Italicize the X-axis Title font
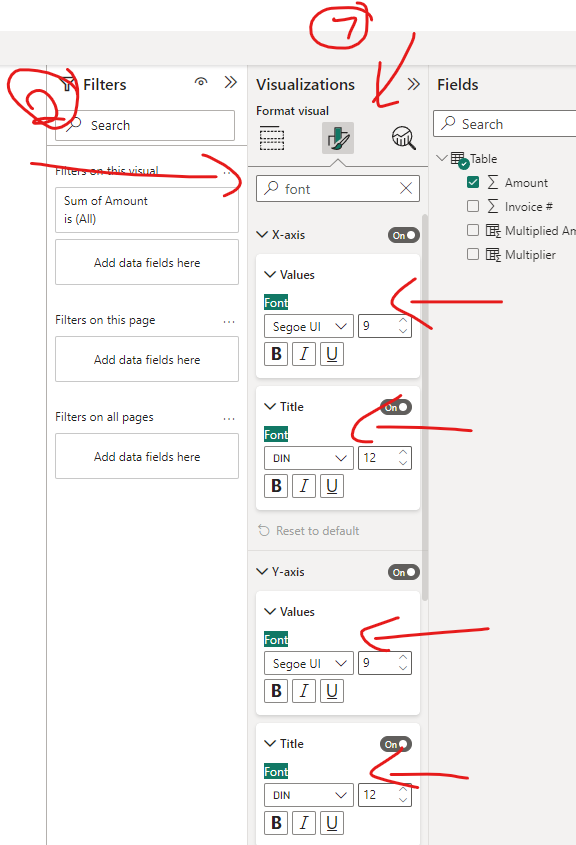Viewport: 576px width, 845px height. tap(304, 486)
